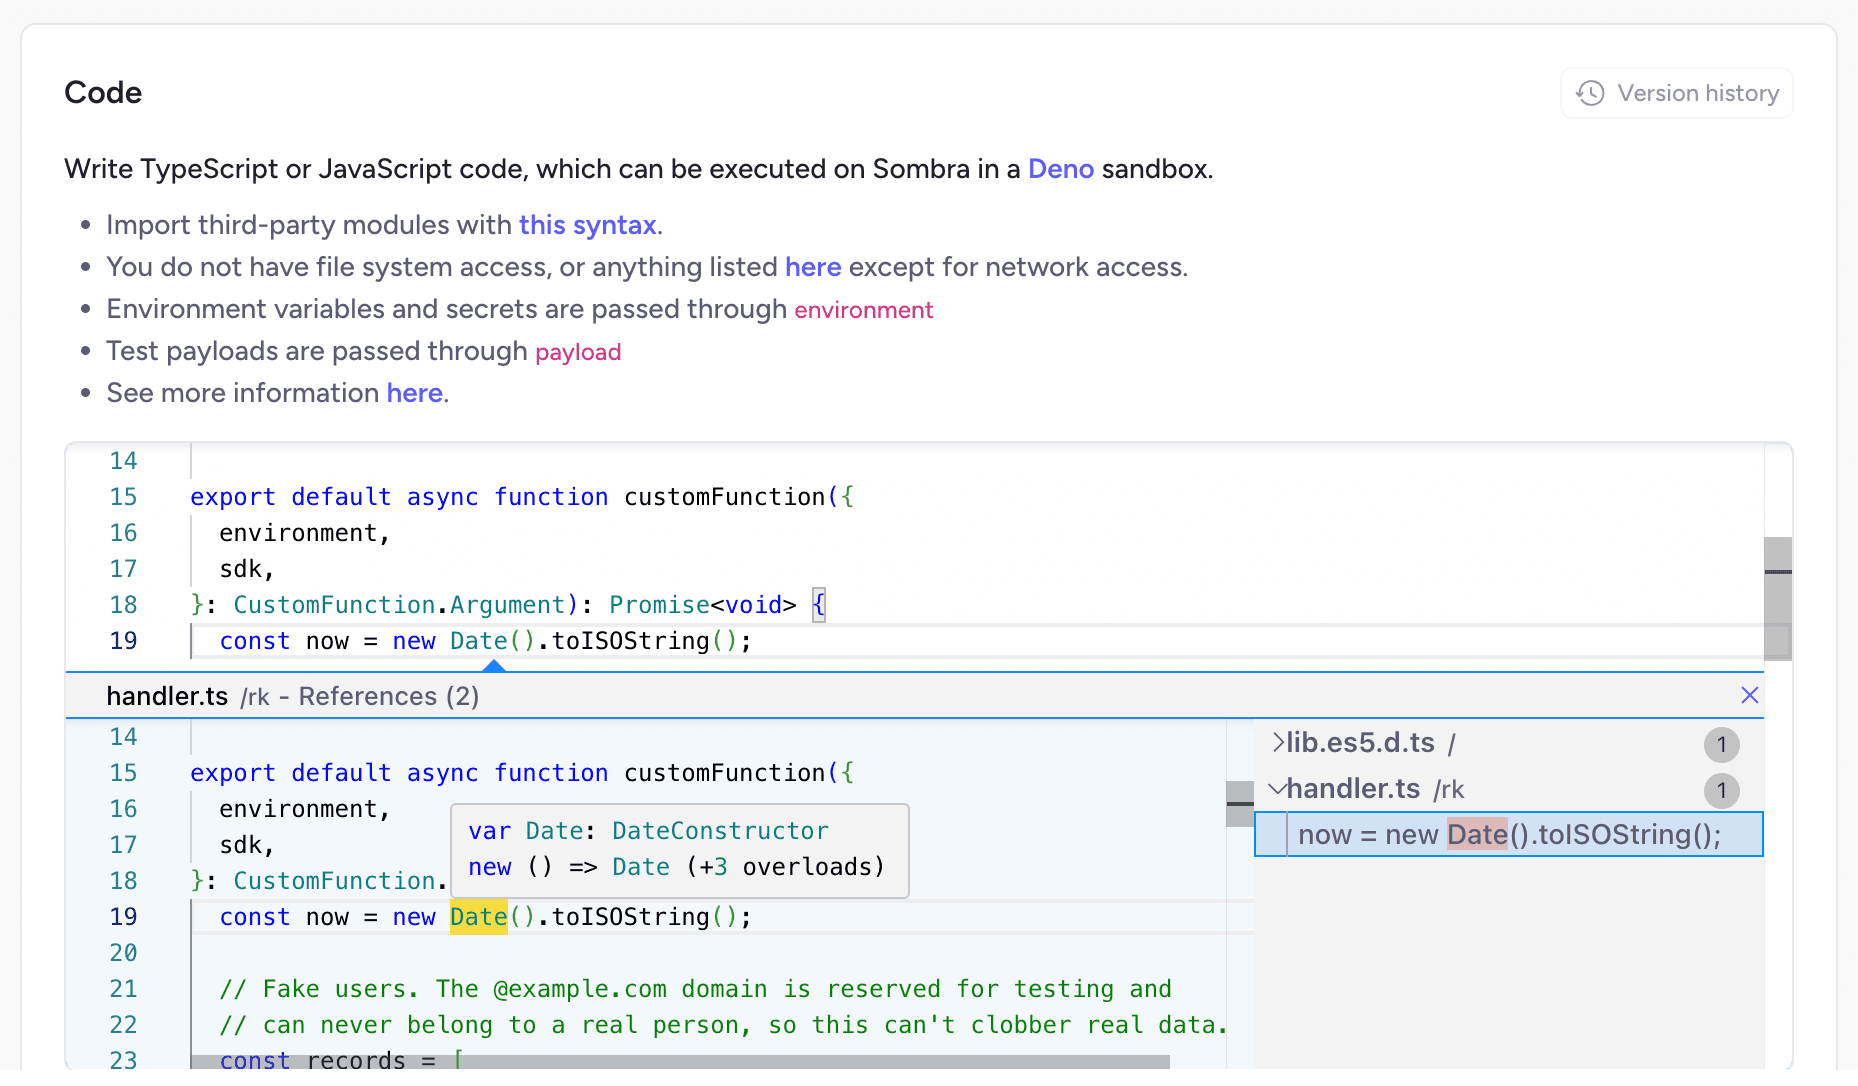Image resolution: width=1858 pixels, height=1086 pixels.
Task: Click 'toISOString' in main editor line 19
Action: click(630, 641)
